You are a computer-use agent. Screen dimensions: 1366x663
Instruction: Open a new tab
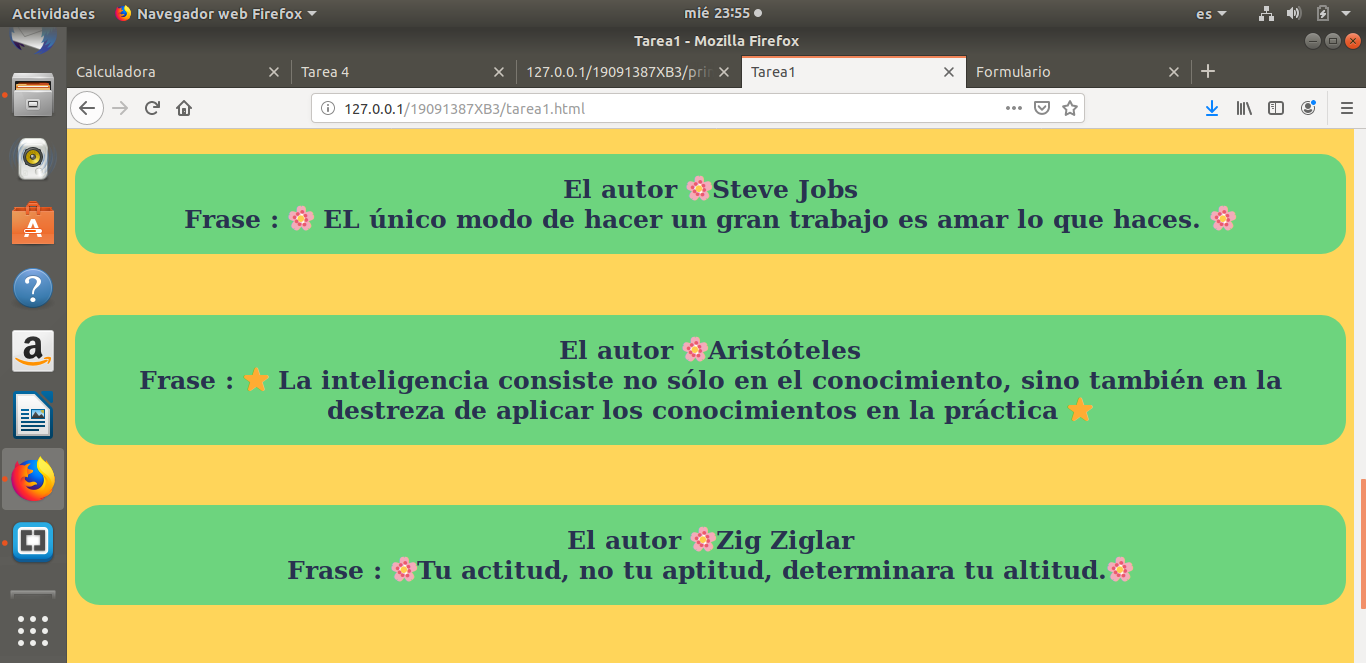(1208, 71)
